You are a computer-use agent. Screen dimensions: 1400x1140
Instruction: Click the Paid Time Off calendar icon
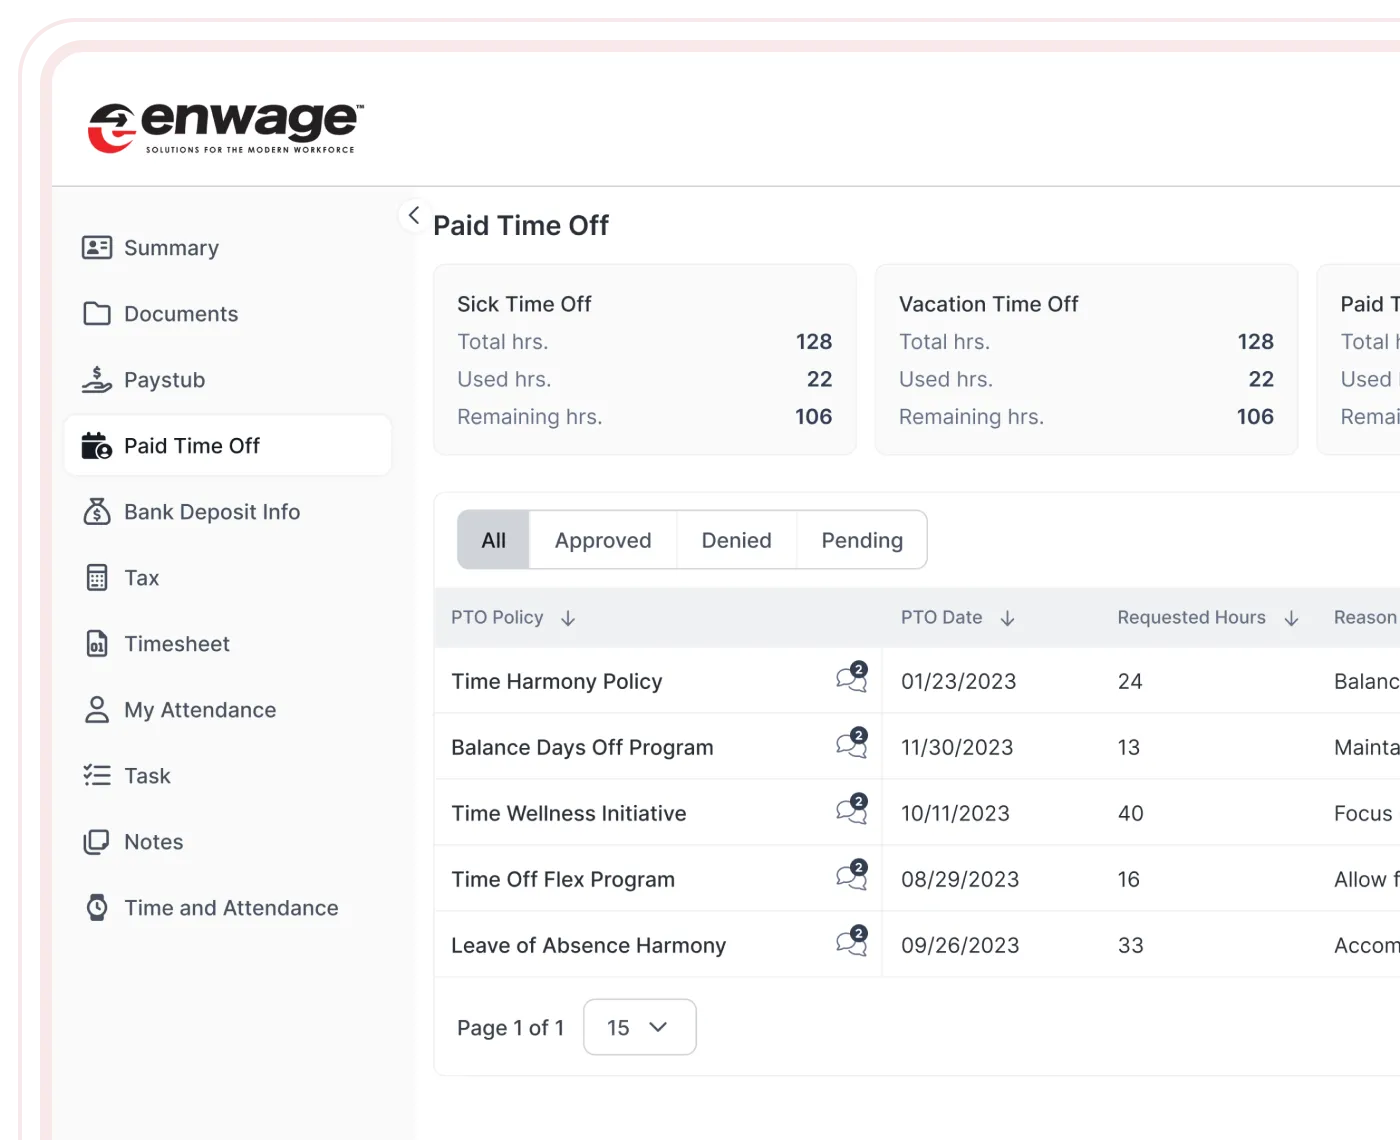[96, 445]
